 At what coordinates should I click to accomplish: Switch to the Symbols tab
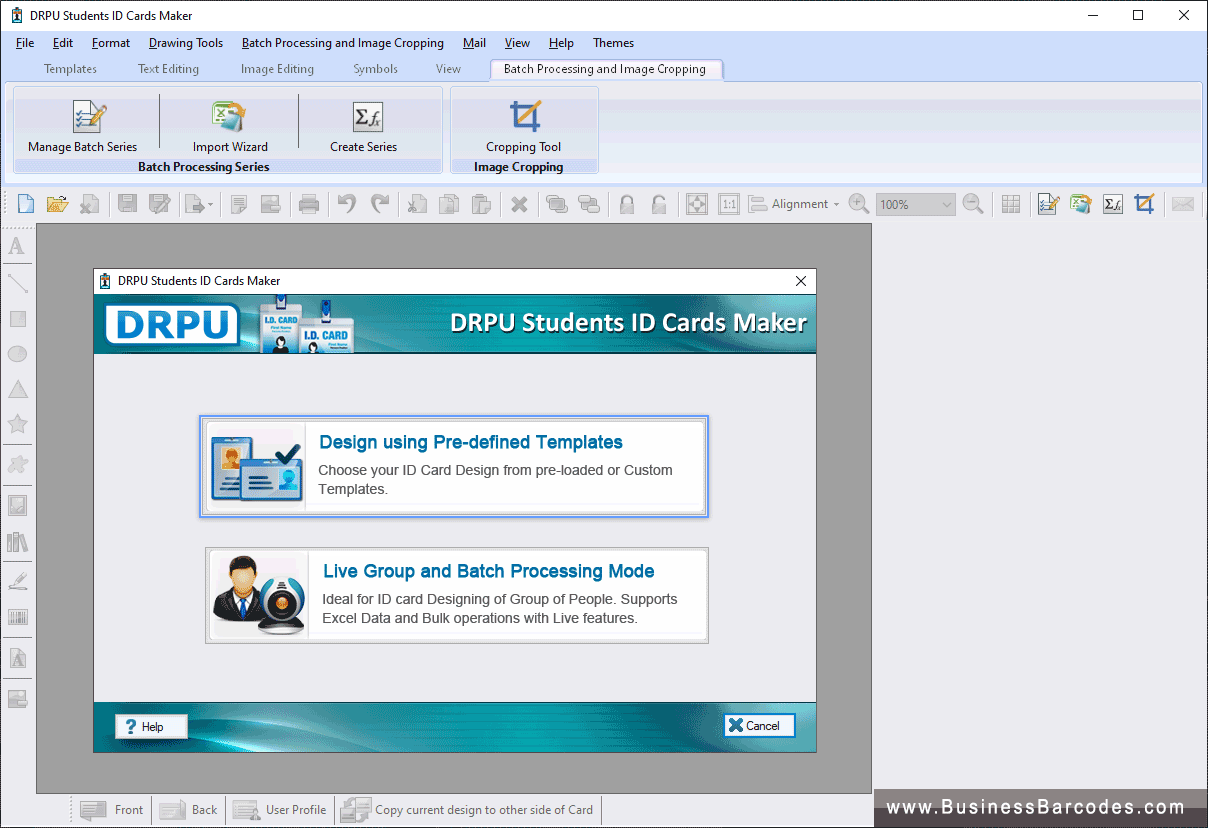coord(375,69)
